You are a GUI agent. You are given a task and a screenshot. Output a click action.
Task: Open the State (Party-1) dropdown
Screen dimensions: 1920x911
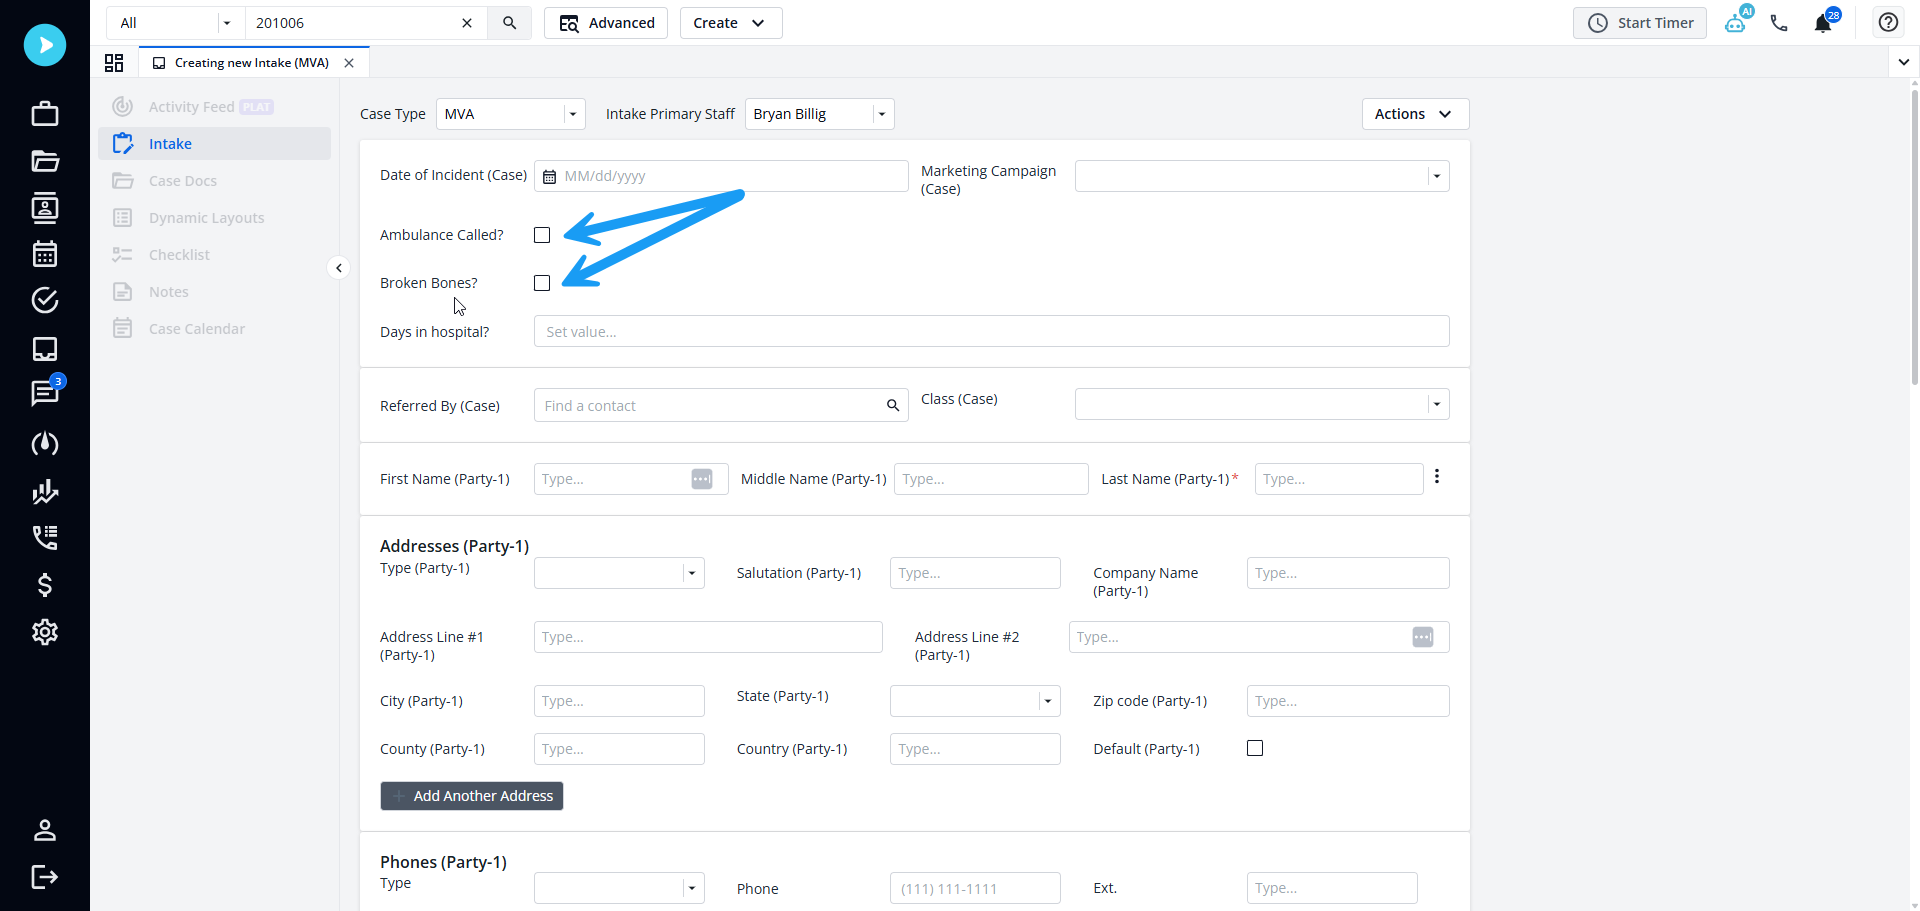click(975, 701)
